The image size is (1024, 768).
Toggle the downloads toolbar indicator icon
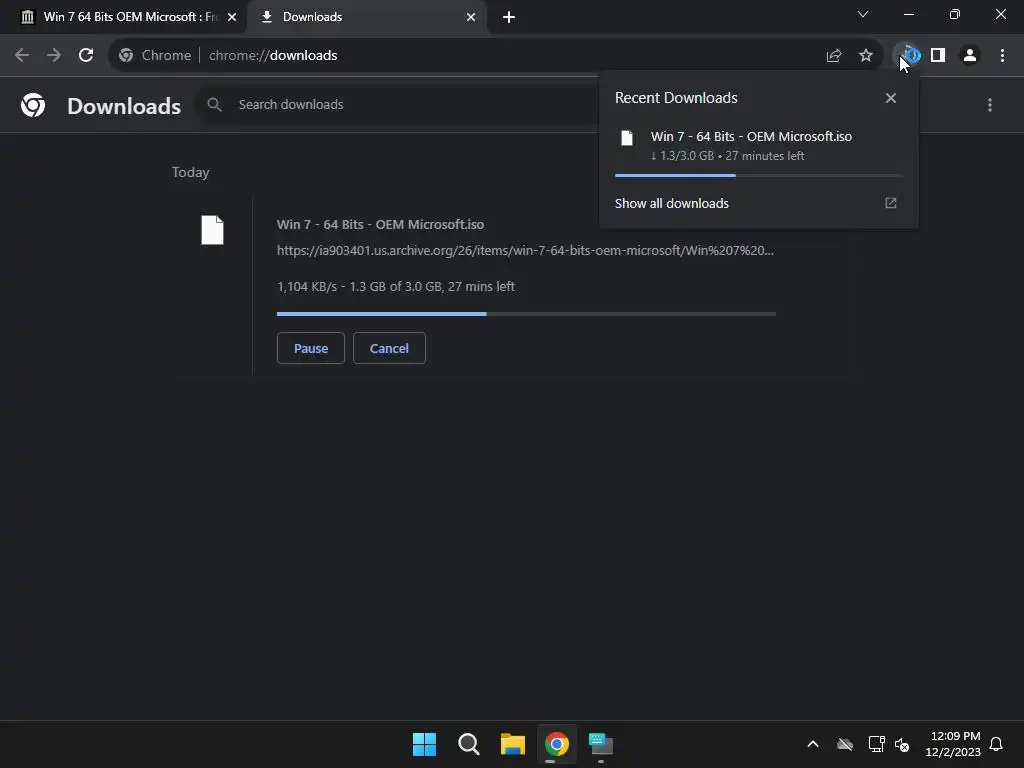(x=909, y=56)
